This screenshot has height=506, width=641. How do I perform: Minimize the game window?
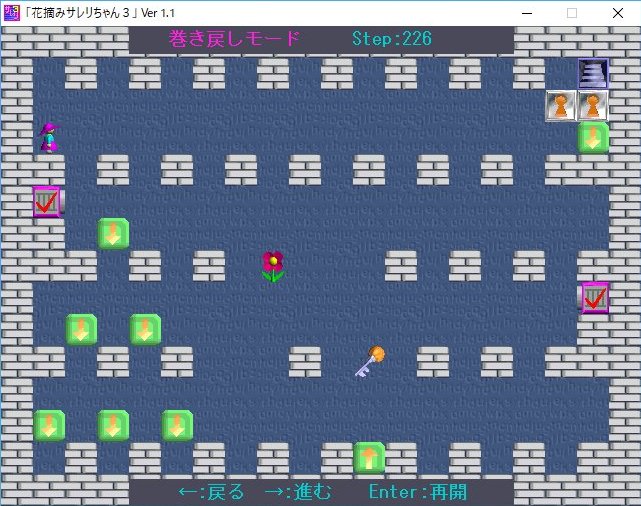click(x=525, y=12)
